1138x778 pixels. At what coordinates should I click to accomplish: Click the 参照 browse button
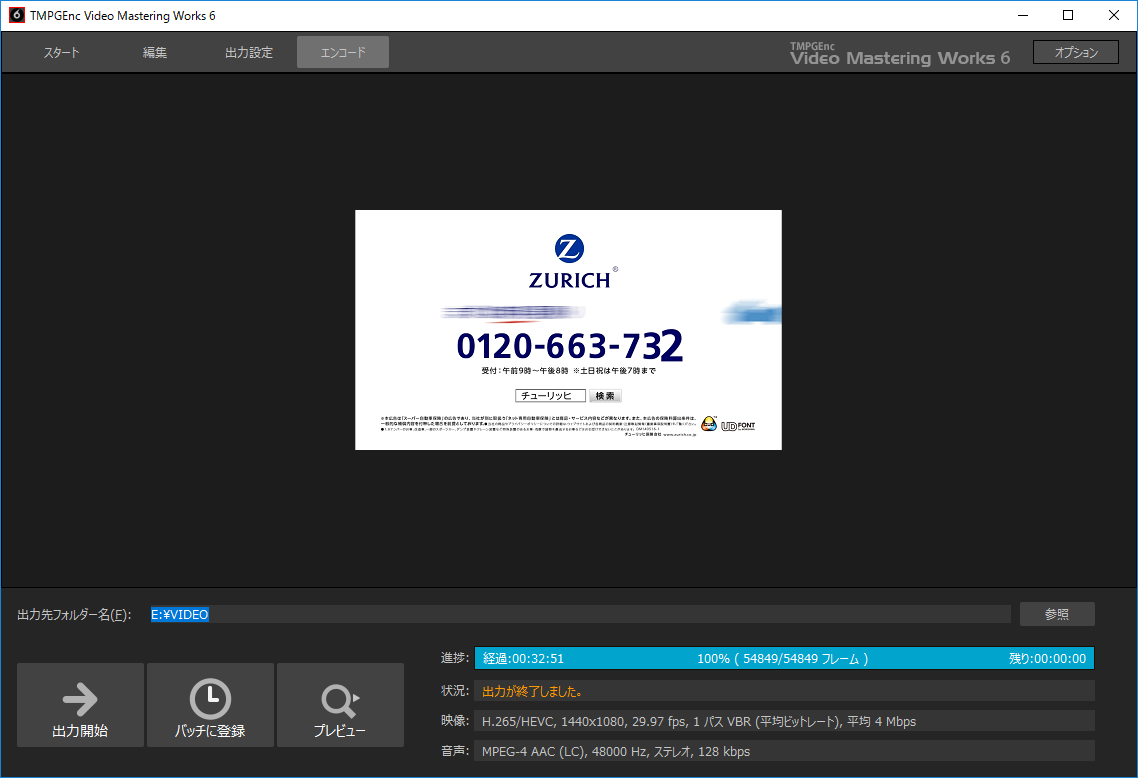pyautogui.click(x=1057, y=614)
